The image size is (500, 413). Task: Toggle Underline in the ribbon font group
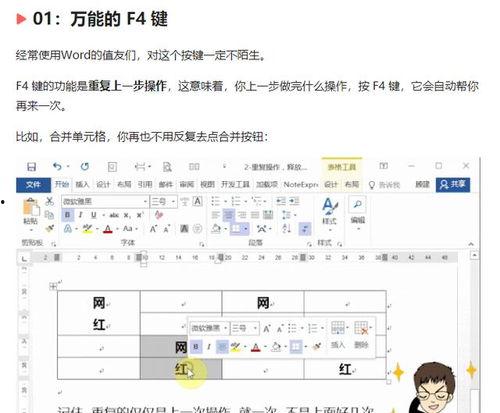94,215
